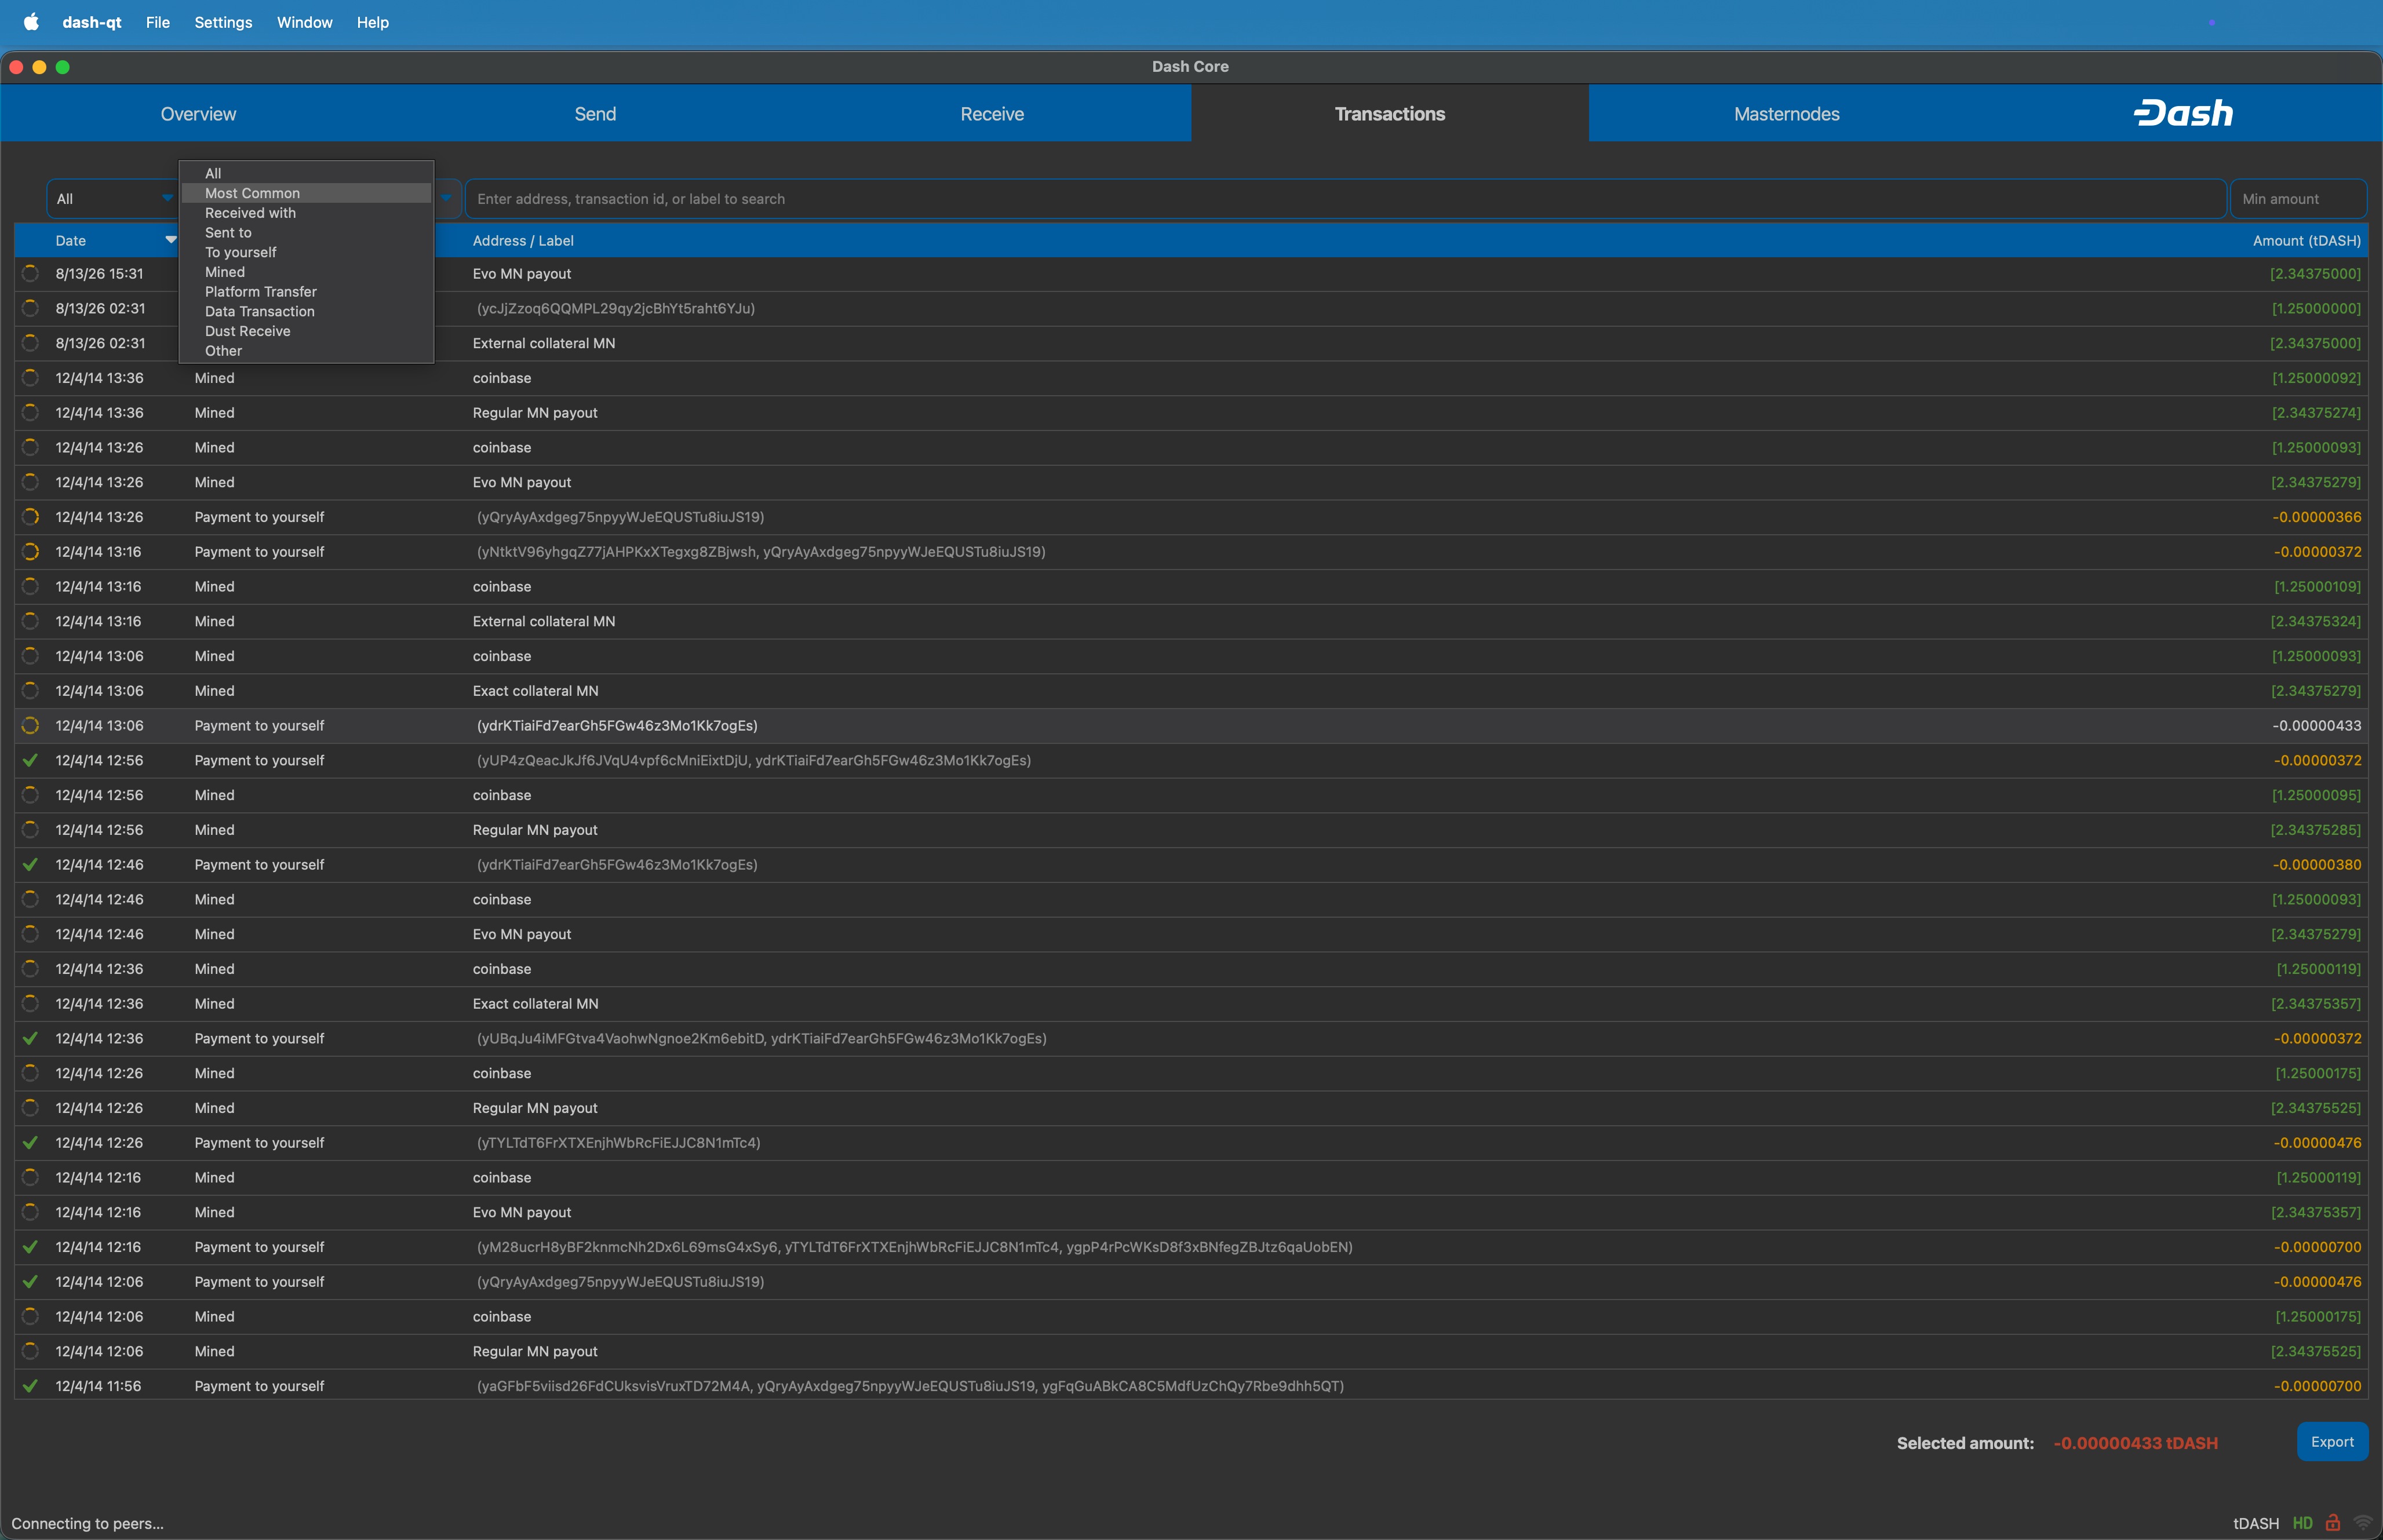Viewport: 2383px width, 1540px height.
Task: Click pending icon of 13:16 Payment to yourself row
Action: click(x=31, y=551)
